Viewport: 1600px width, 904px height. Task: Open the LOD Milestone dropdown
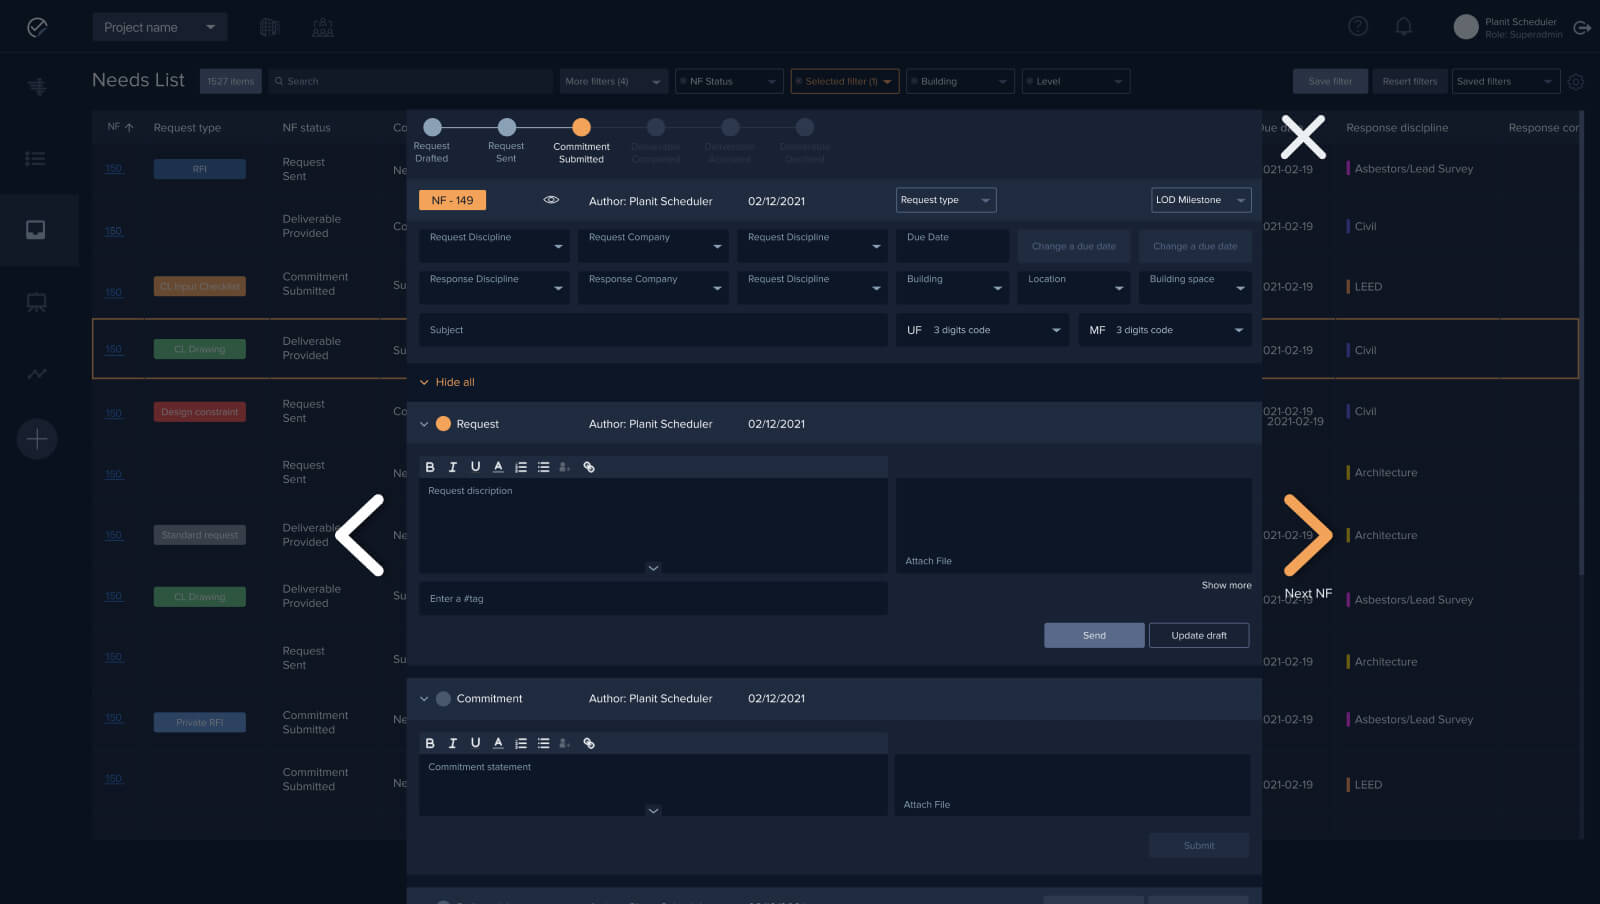coord(1200,200)
